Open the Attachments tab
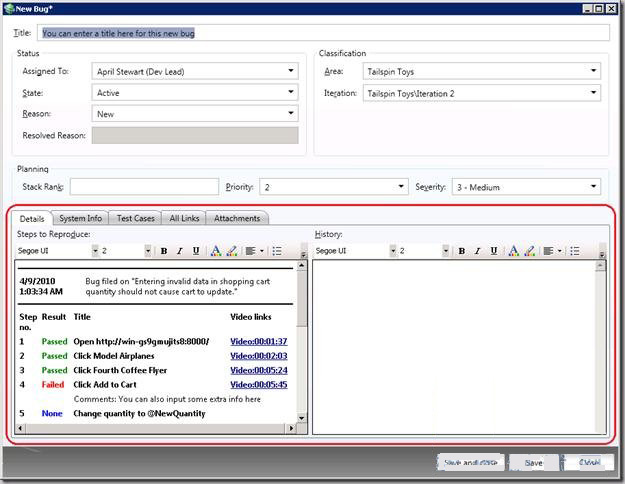625x484 pixels. tap(237, 218)
